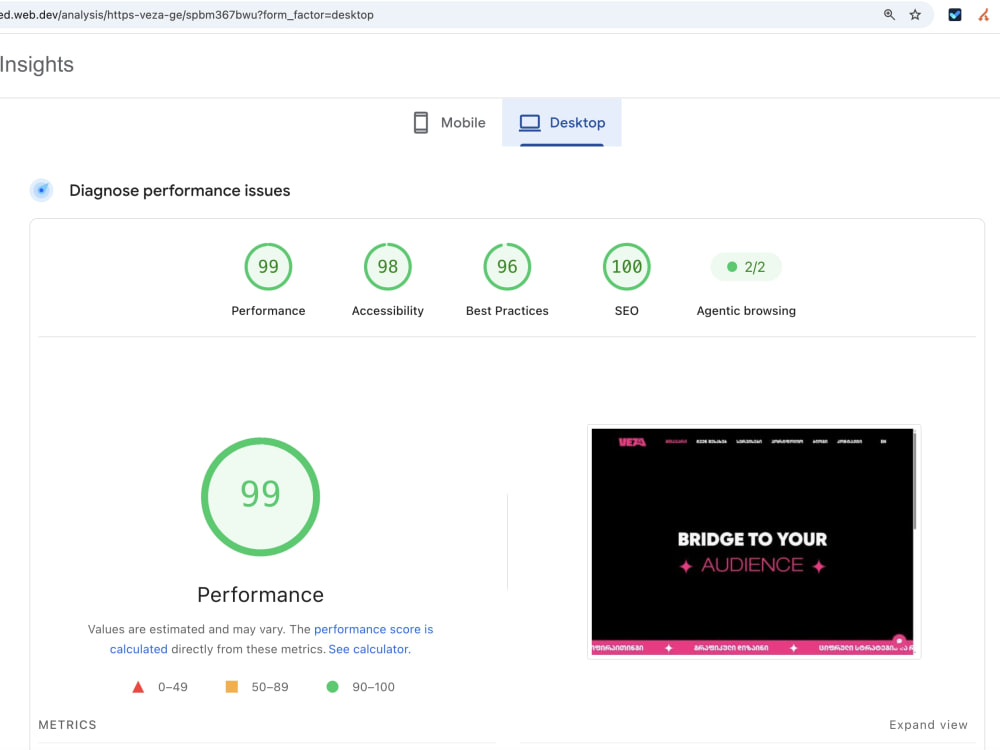Click the large 99 performance gauge
This screenshot has width=1000, height=750.
(x=260, y=496)
